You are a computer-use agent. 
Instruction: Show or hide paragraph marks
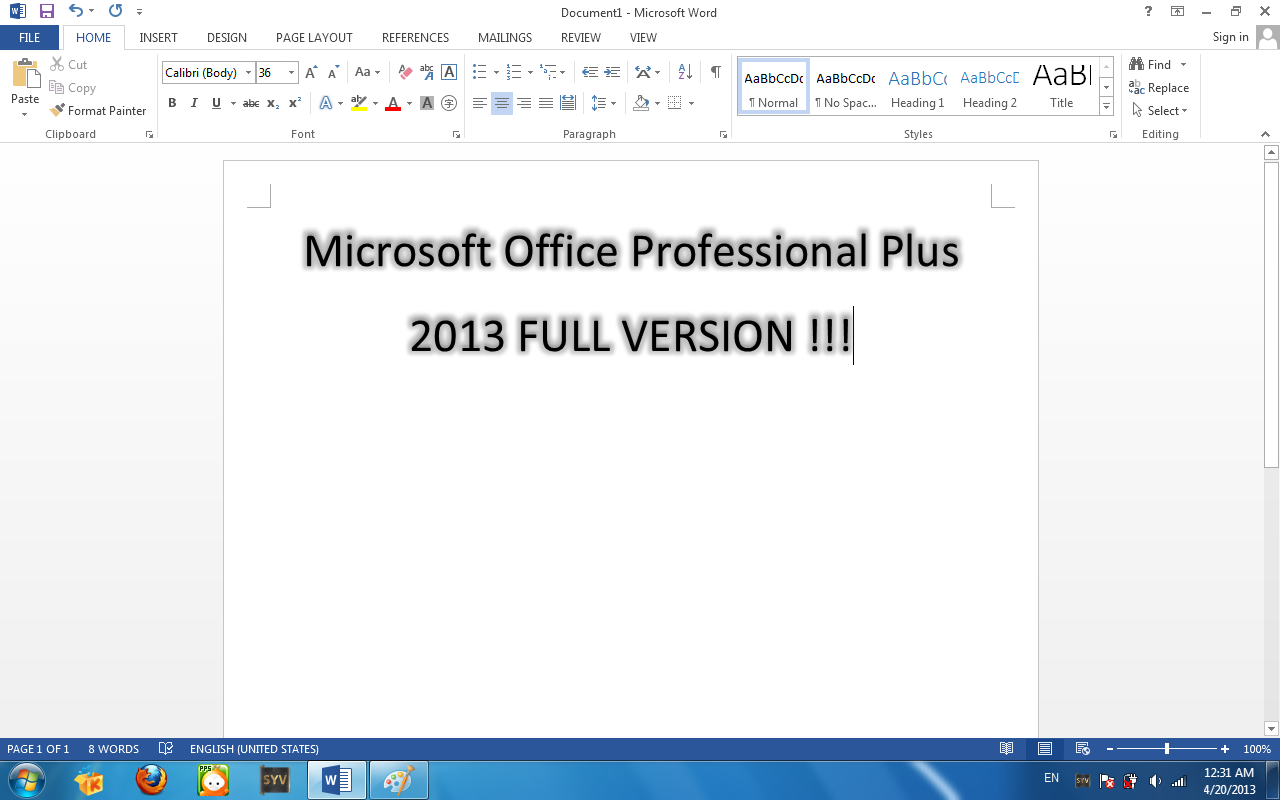(x=716, y=73)
